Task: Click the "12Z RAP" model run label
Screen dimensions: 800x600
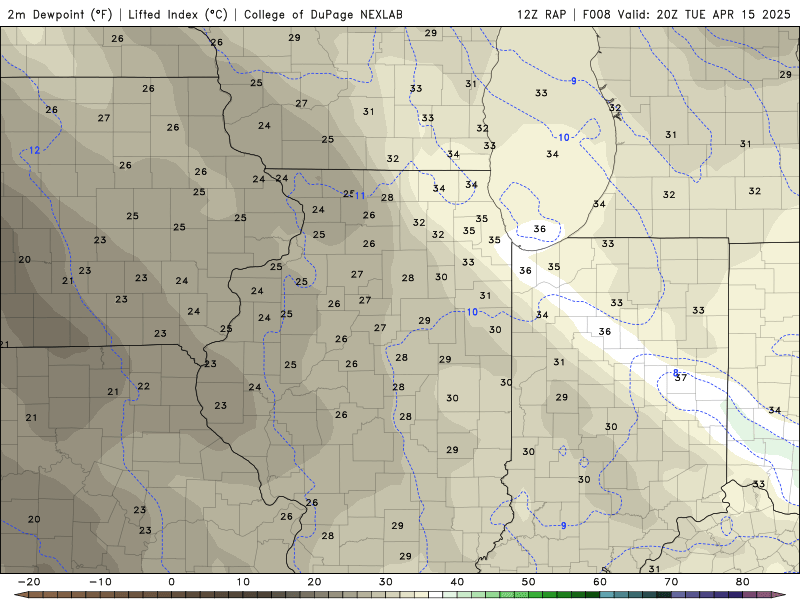Action: [x=541, y=14]
